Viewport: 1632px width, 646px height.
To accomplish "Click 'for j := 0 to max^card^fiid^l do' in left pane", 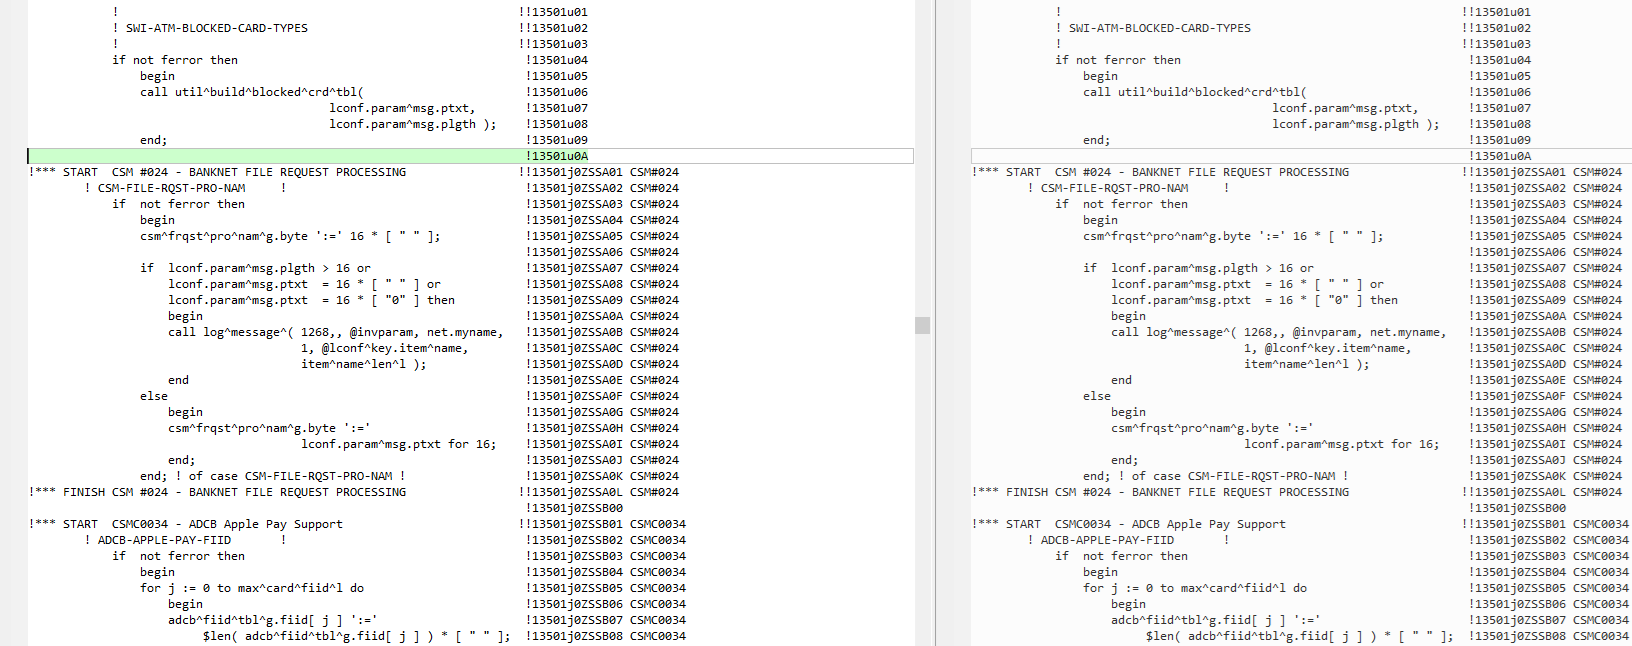I will (252, 588).
